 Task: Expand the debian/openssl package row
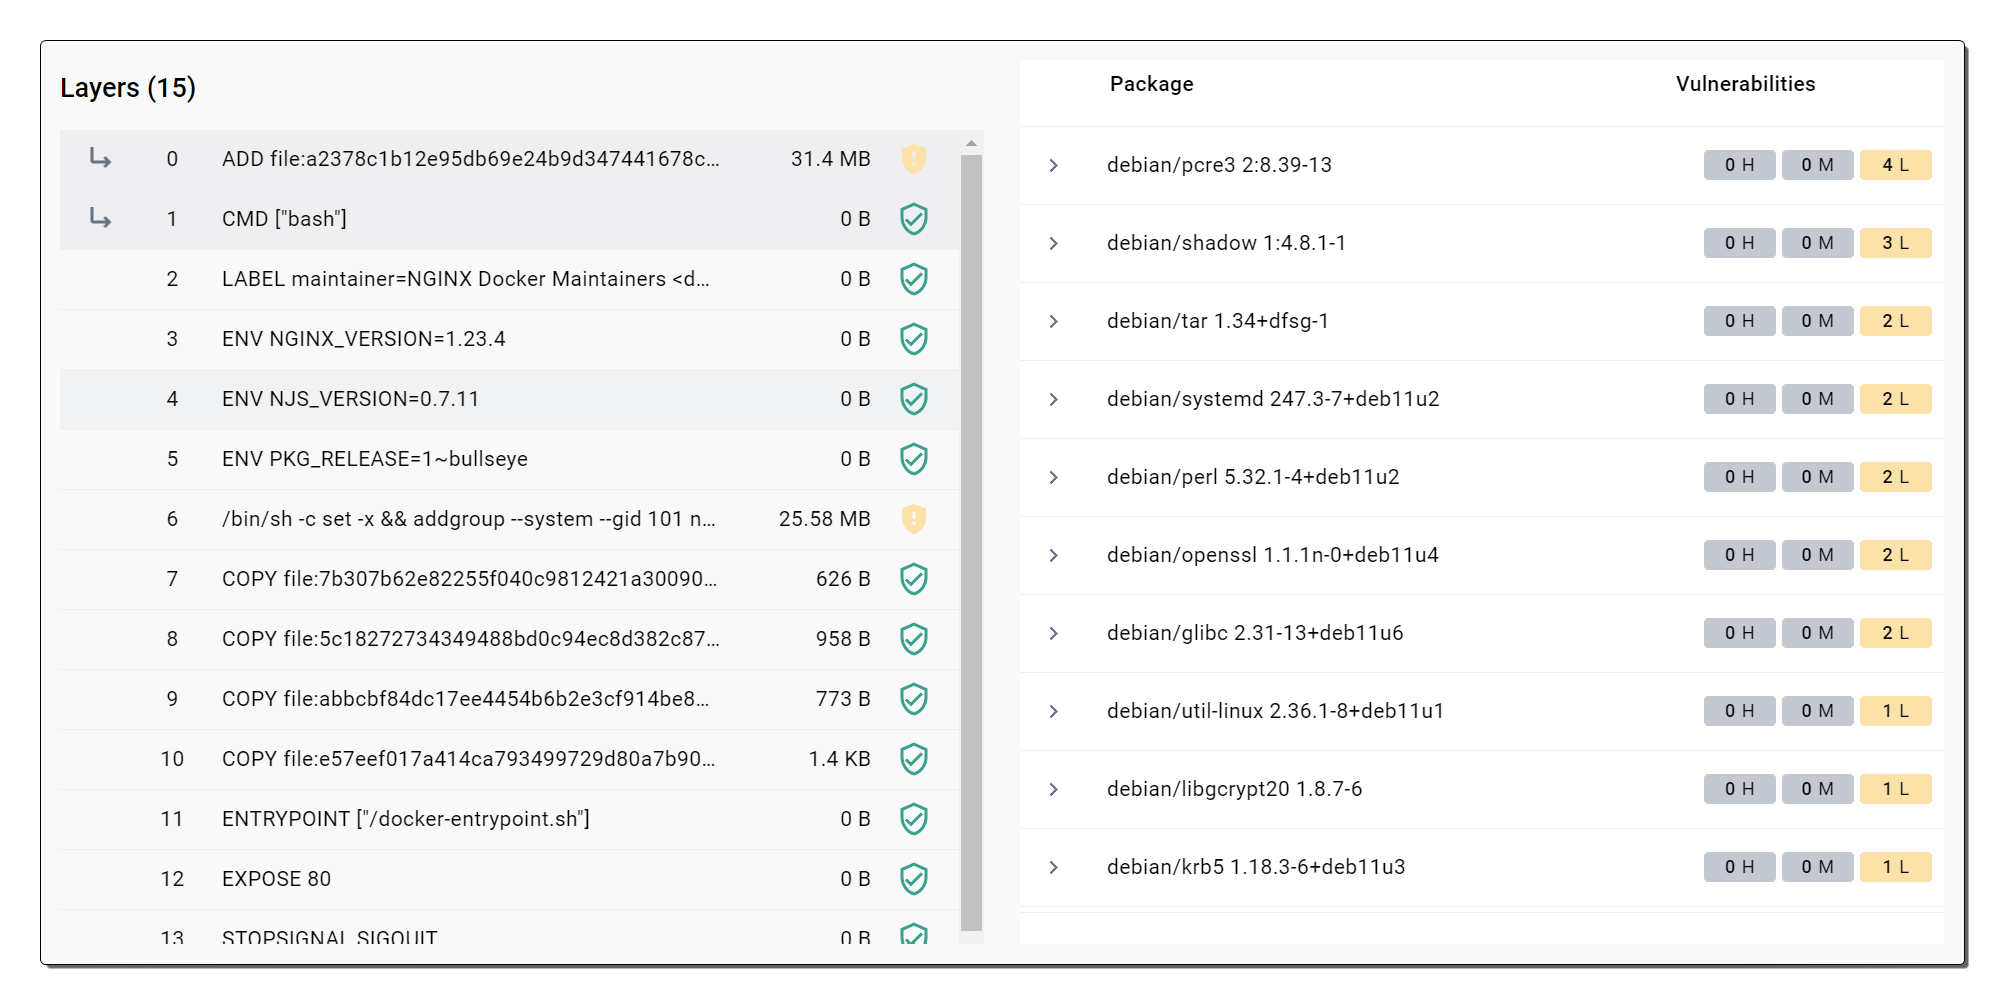(1053, 555)
